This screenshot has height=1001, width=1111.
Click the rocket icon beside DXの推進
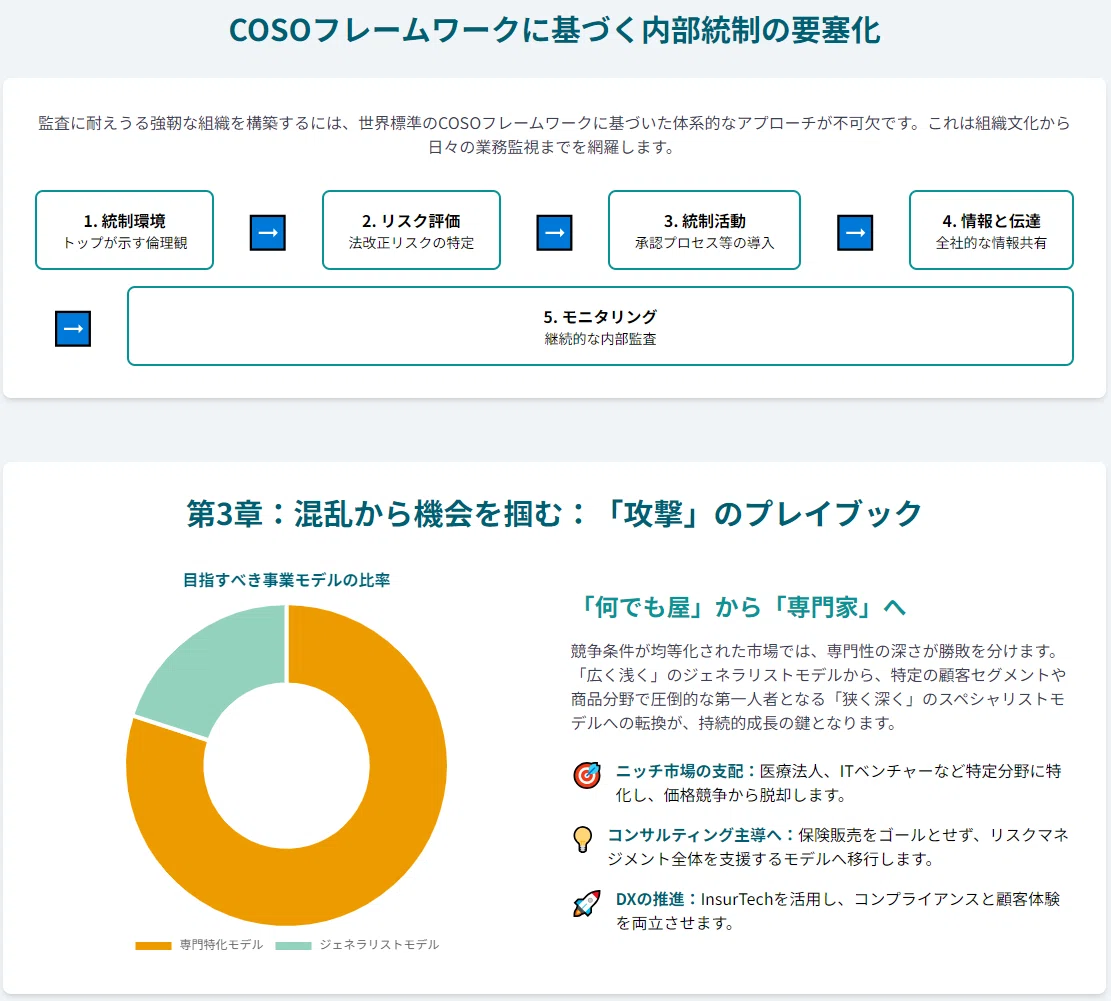587,903
